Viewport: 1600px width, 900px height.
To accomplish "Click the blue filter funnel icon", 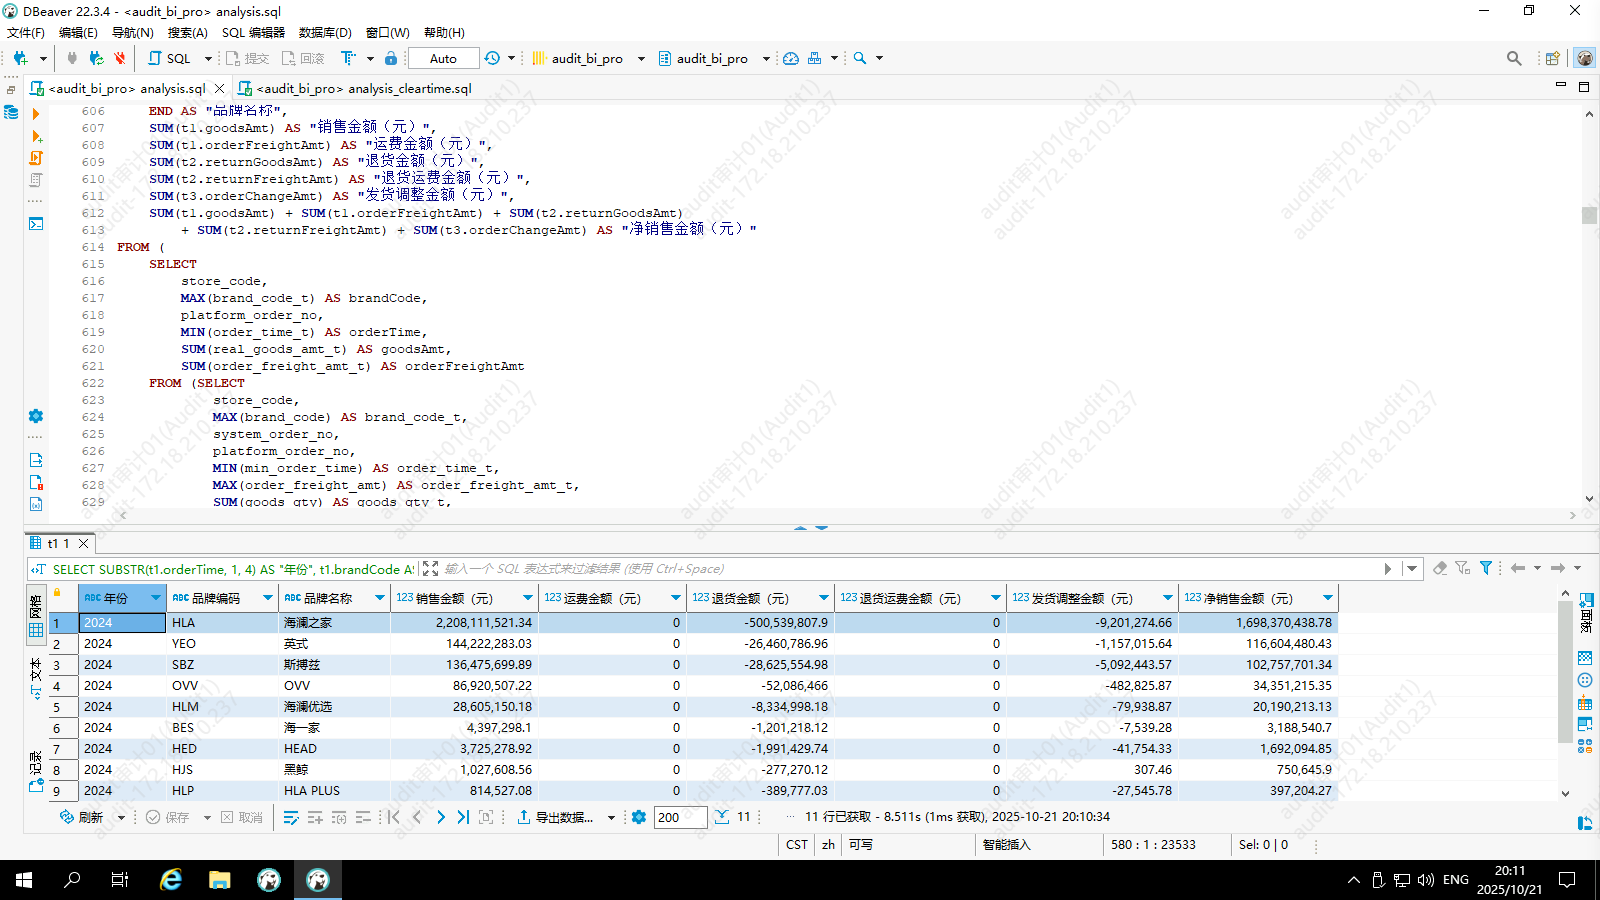I will point(1486,568).
